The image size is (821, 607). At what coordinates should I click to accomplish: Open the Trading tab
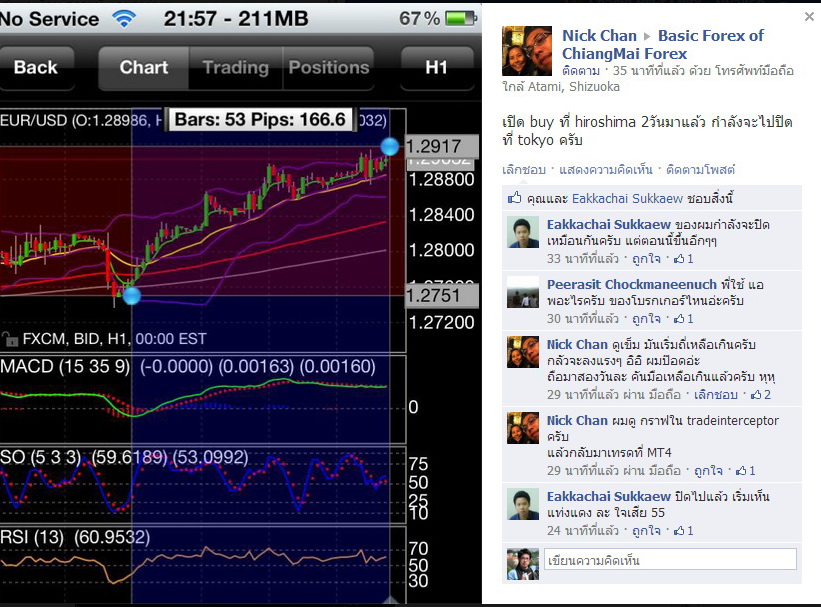[x=236, y=68]
